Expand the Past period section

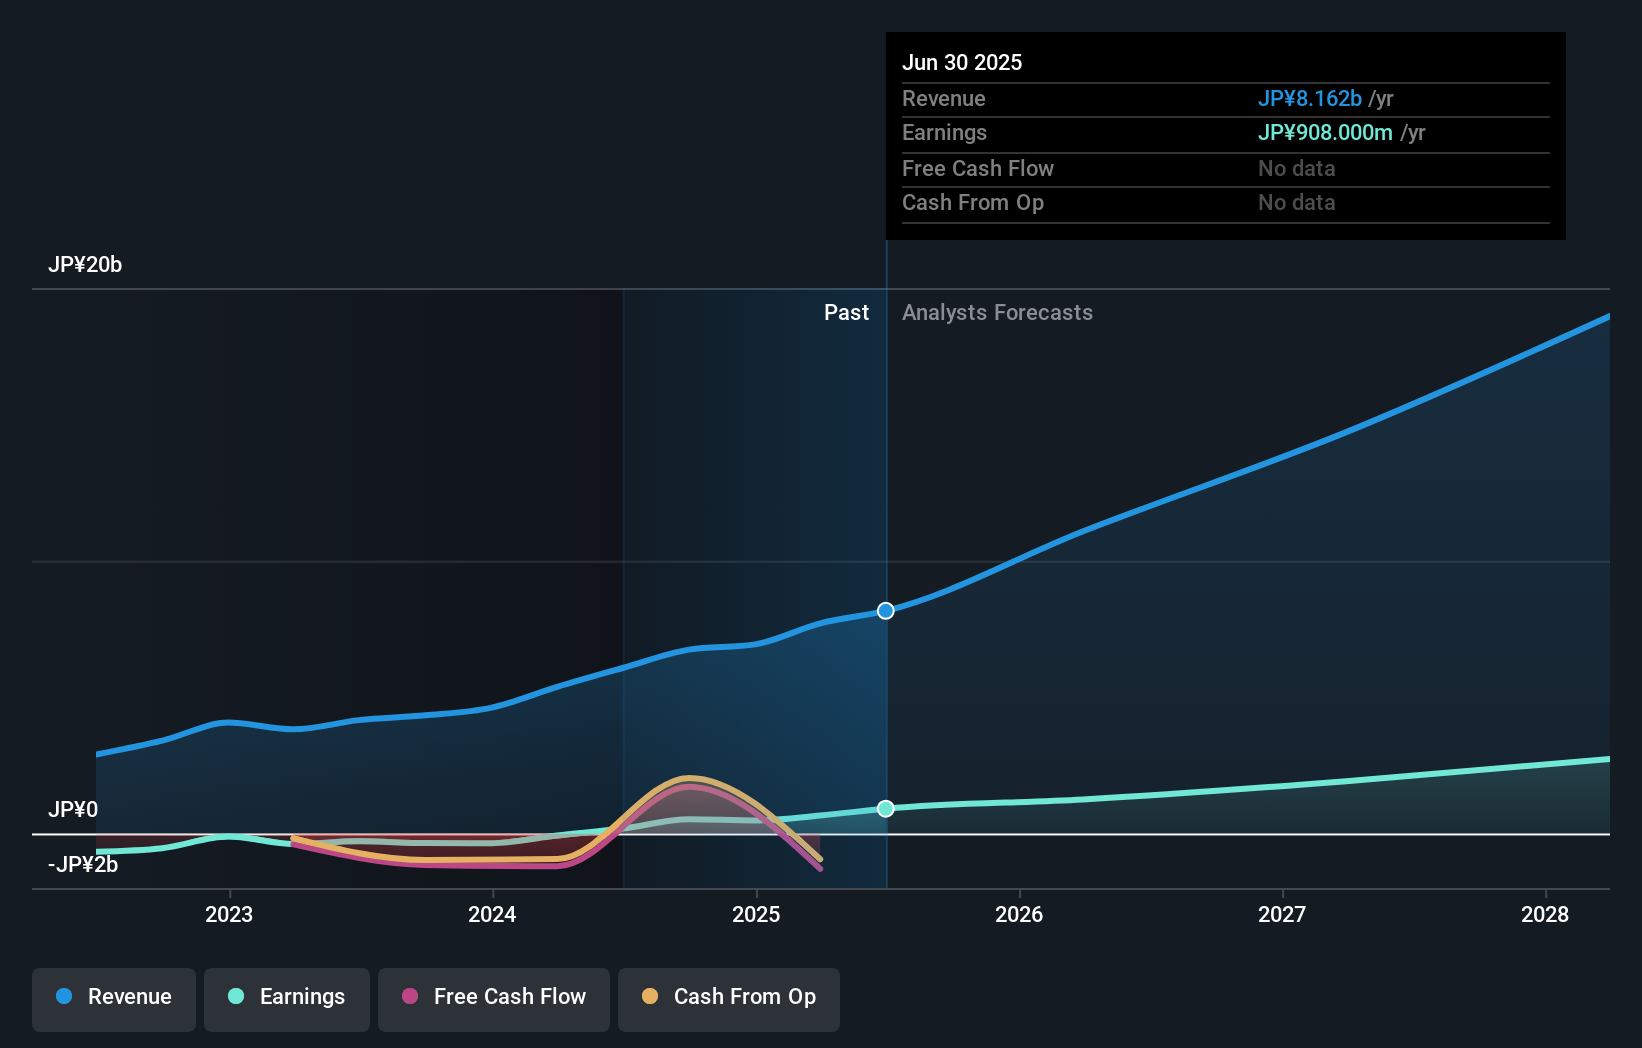(846, 312)
